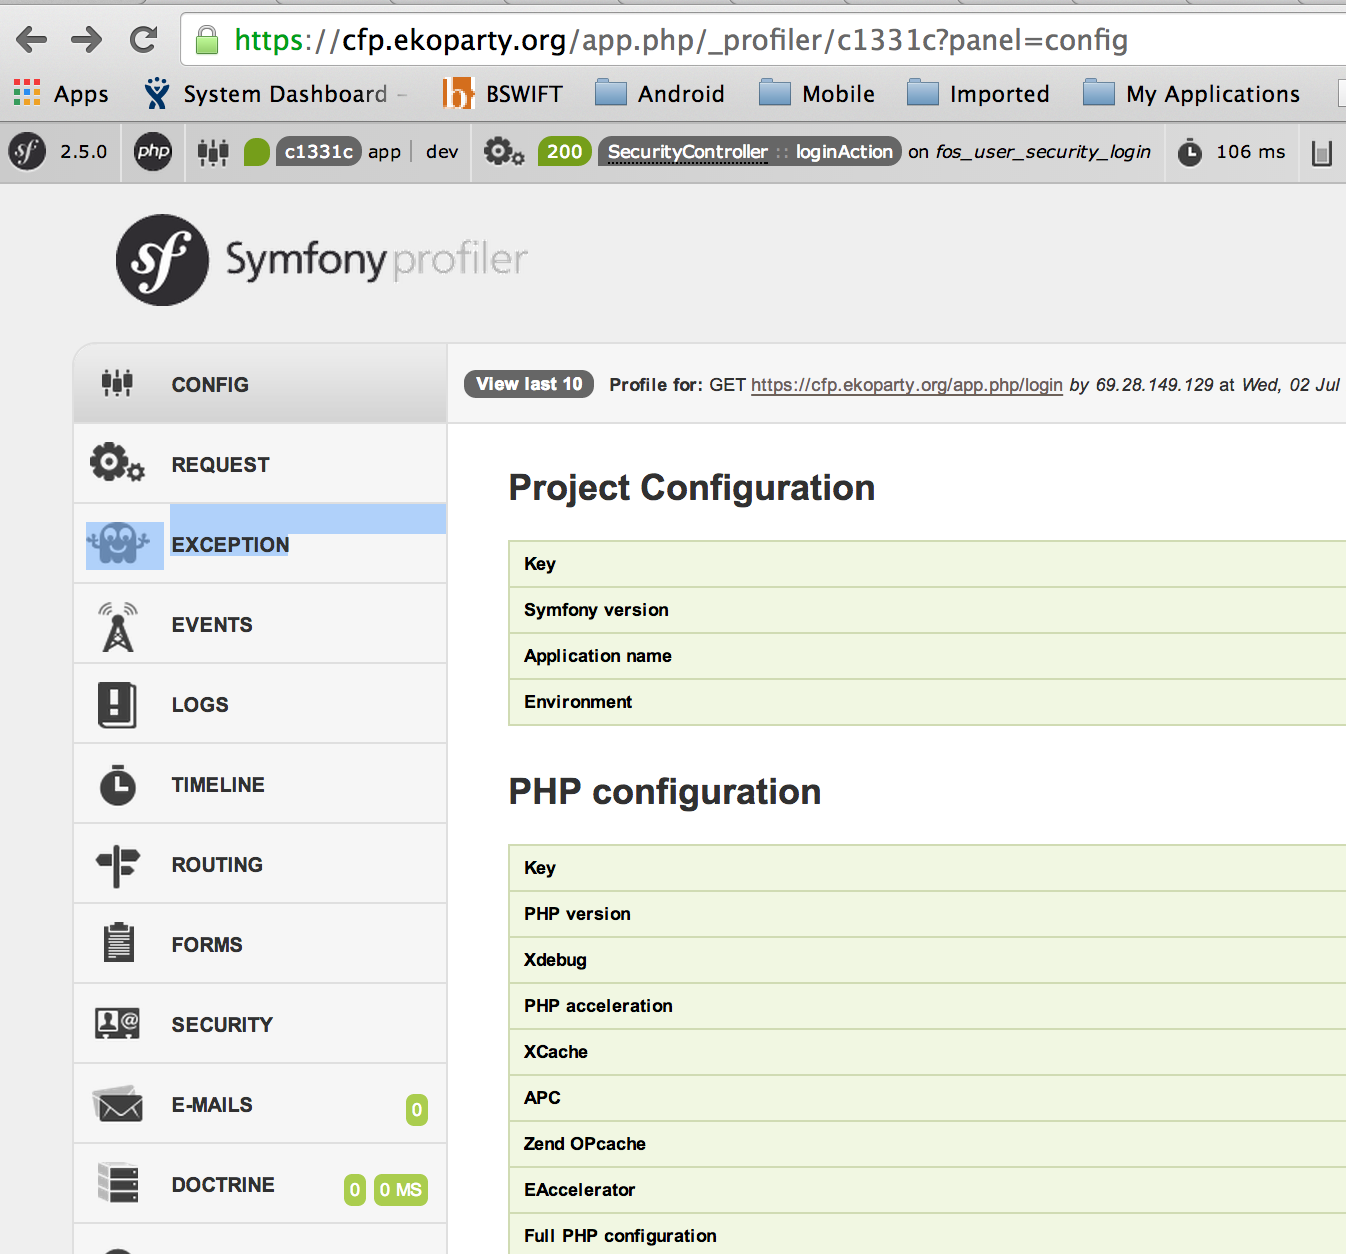Open the Android bookmarks folder
The width and height of the screenshot is (1346, 1254).
coord(659,94)
